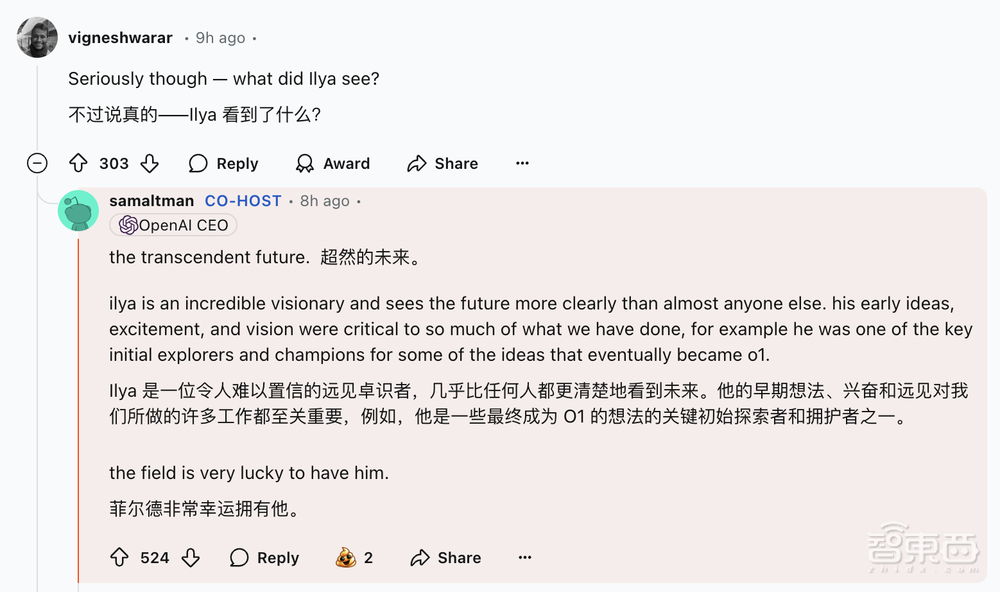The width and height of the screenshot is (1000, 592).
Task: Reply to samaltman's comment
Action: [x=264, y=558]
